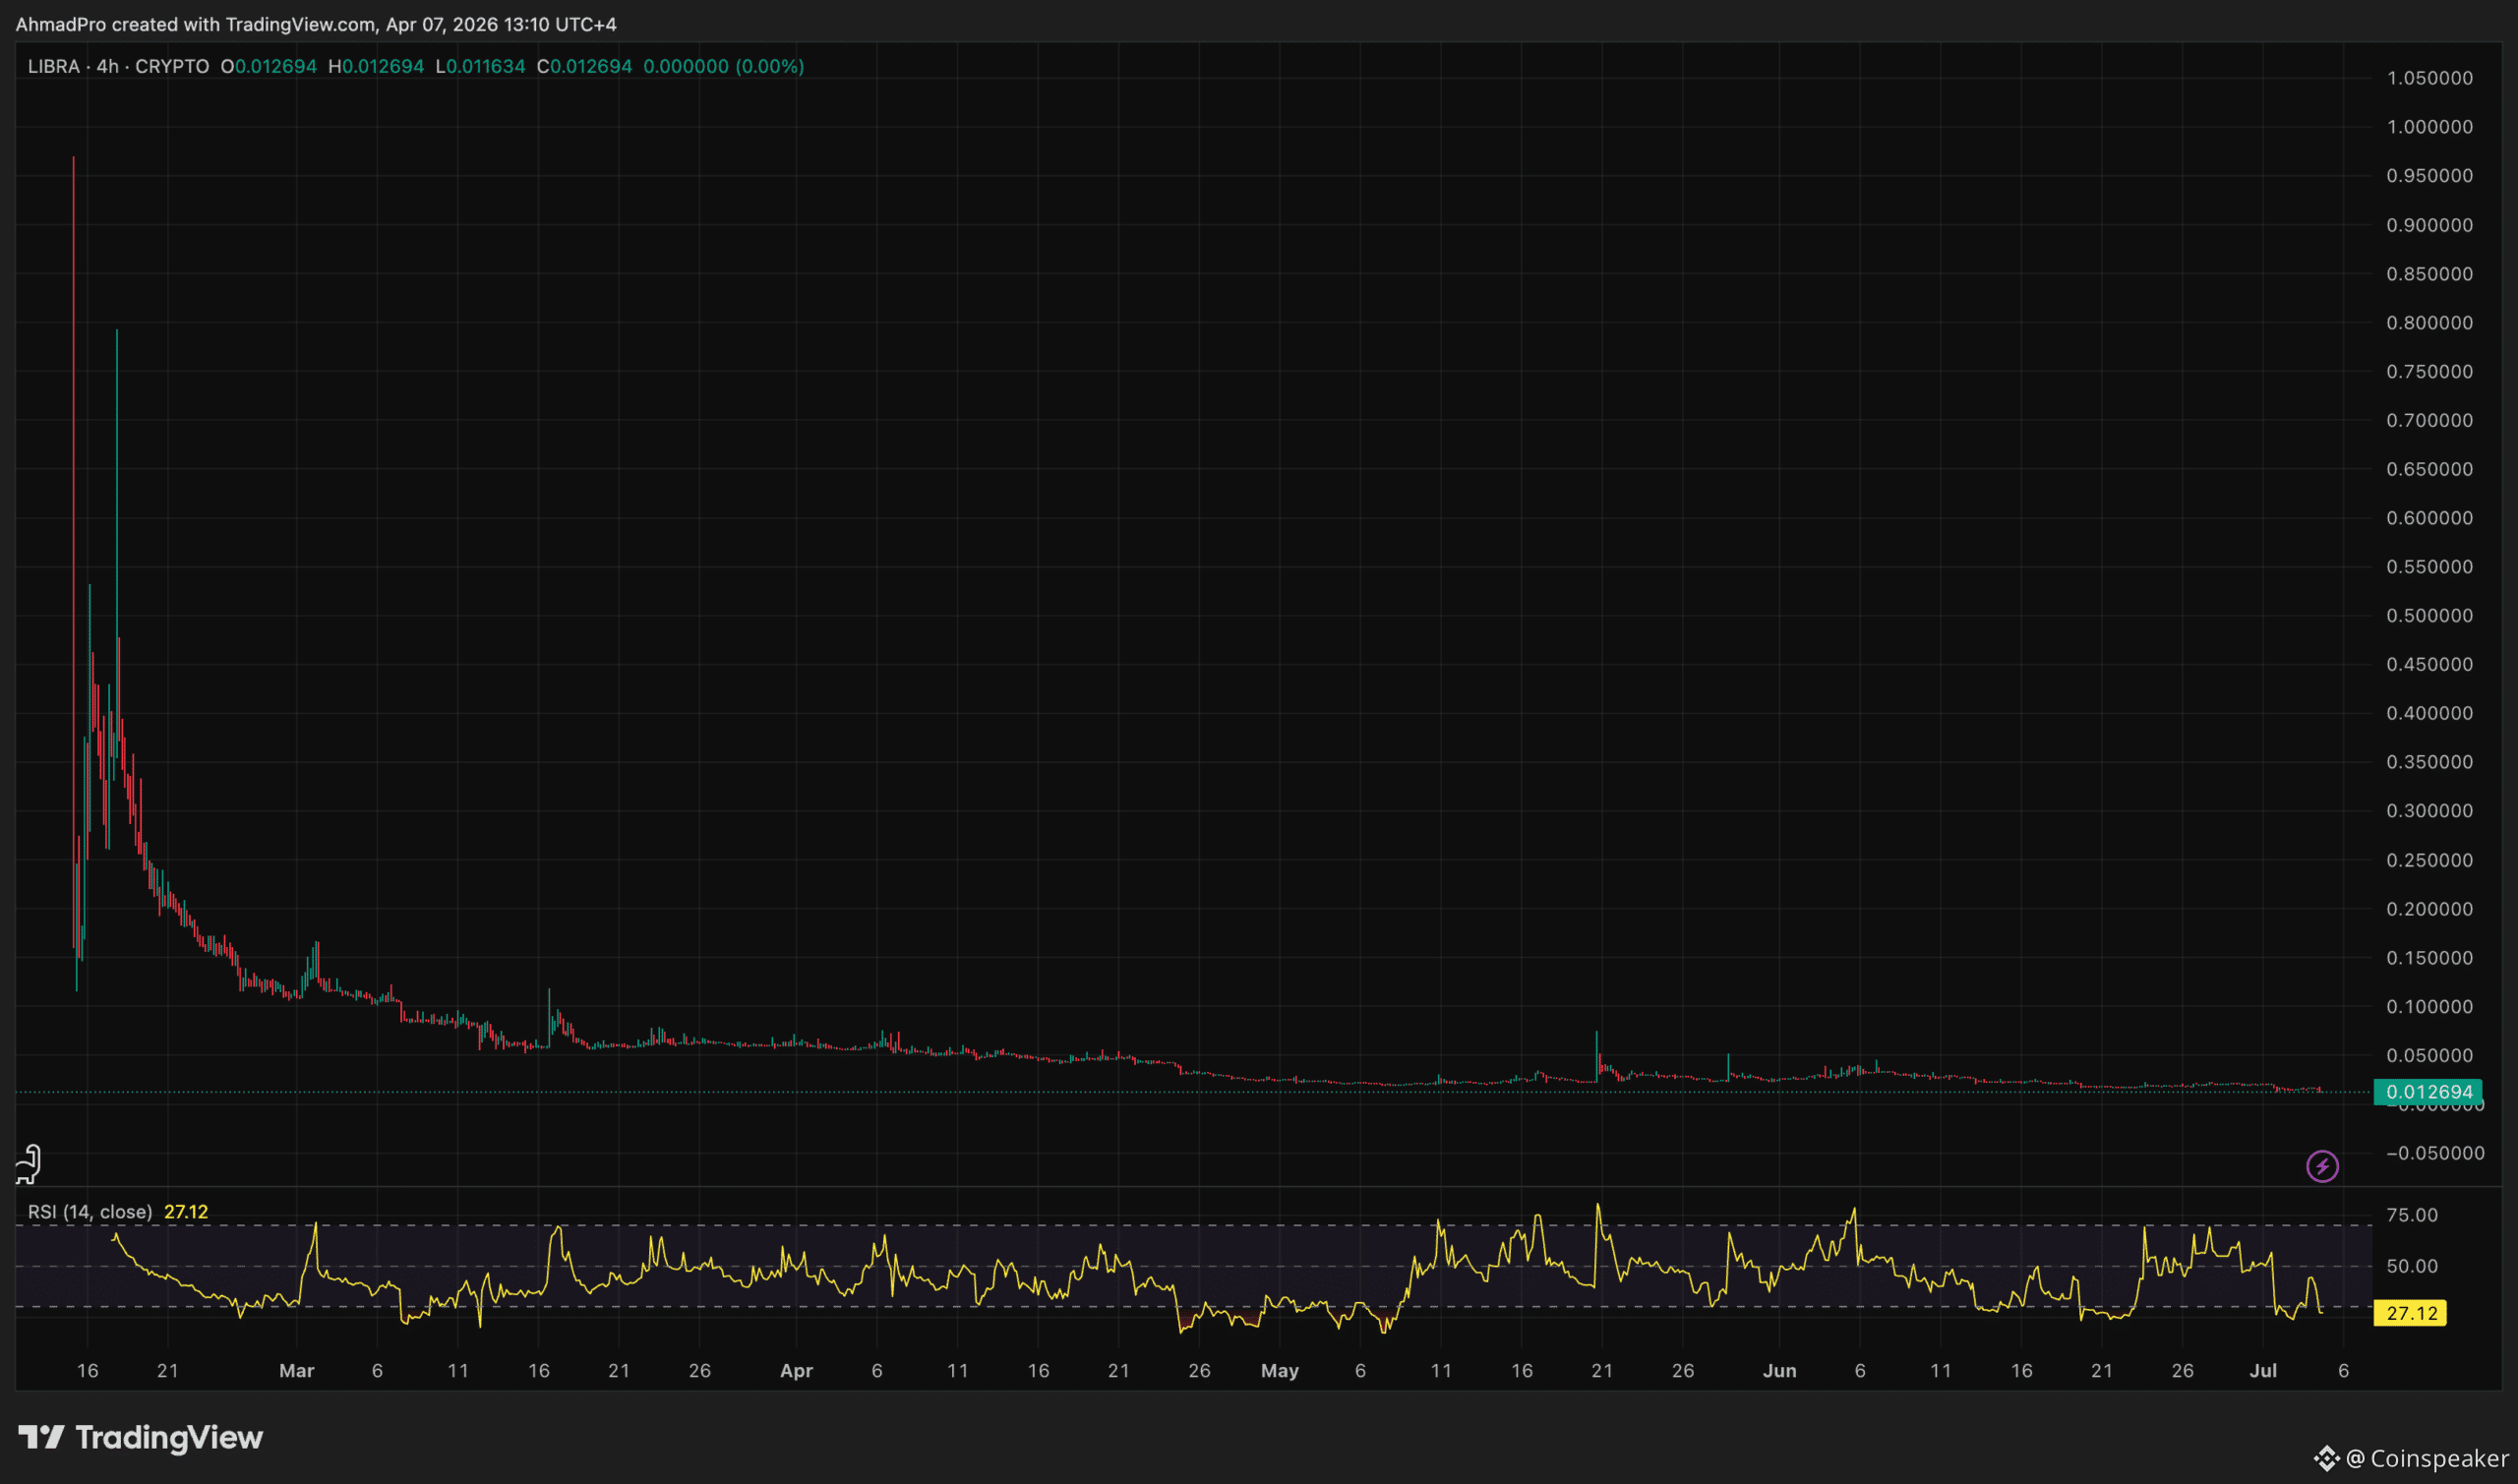Image resolution: width=2518 pixels, height=1484 pixels.
Task: Click the Jun label on the date axis
Action: tap(1779, 1370)
